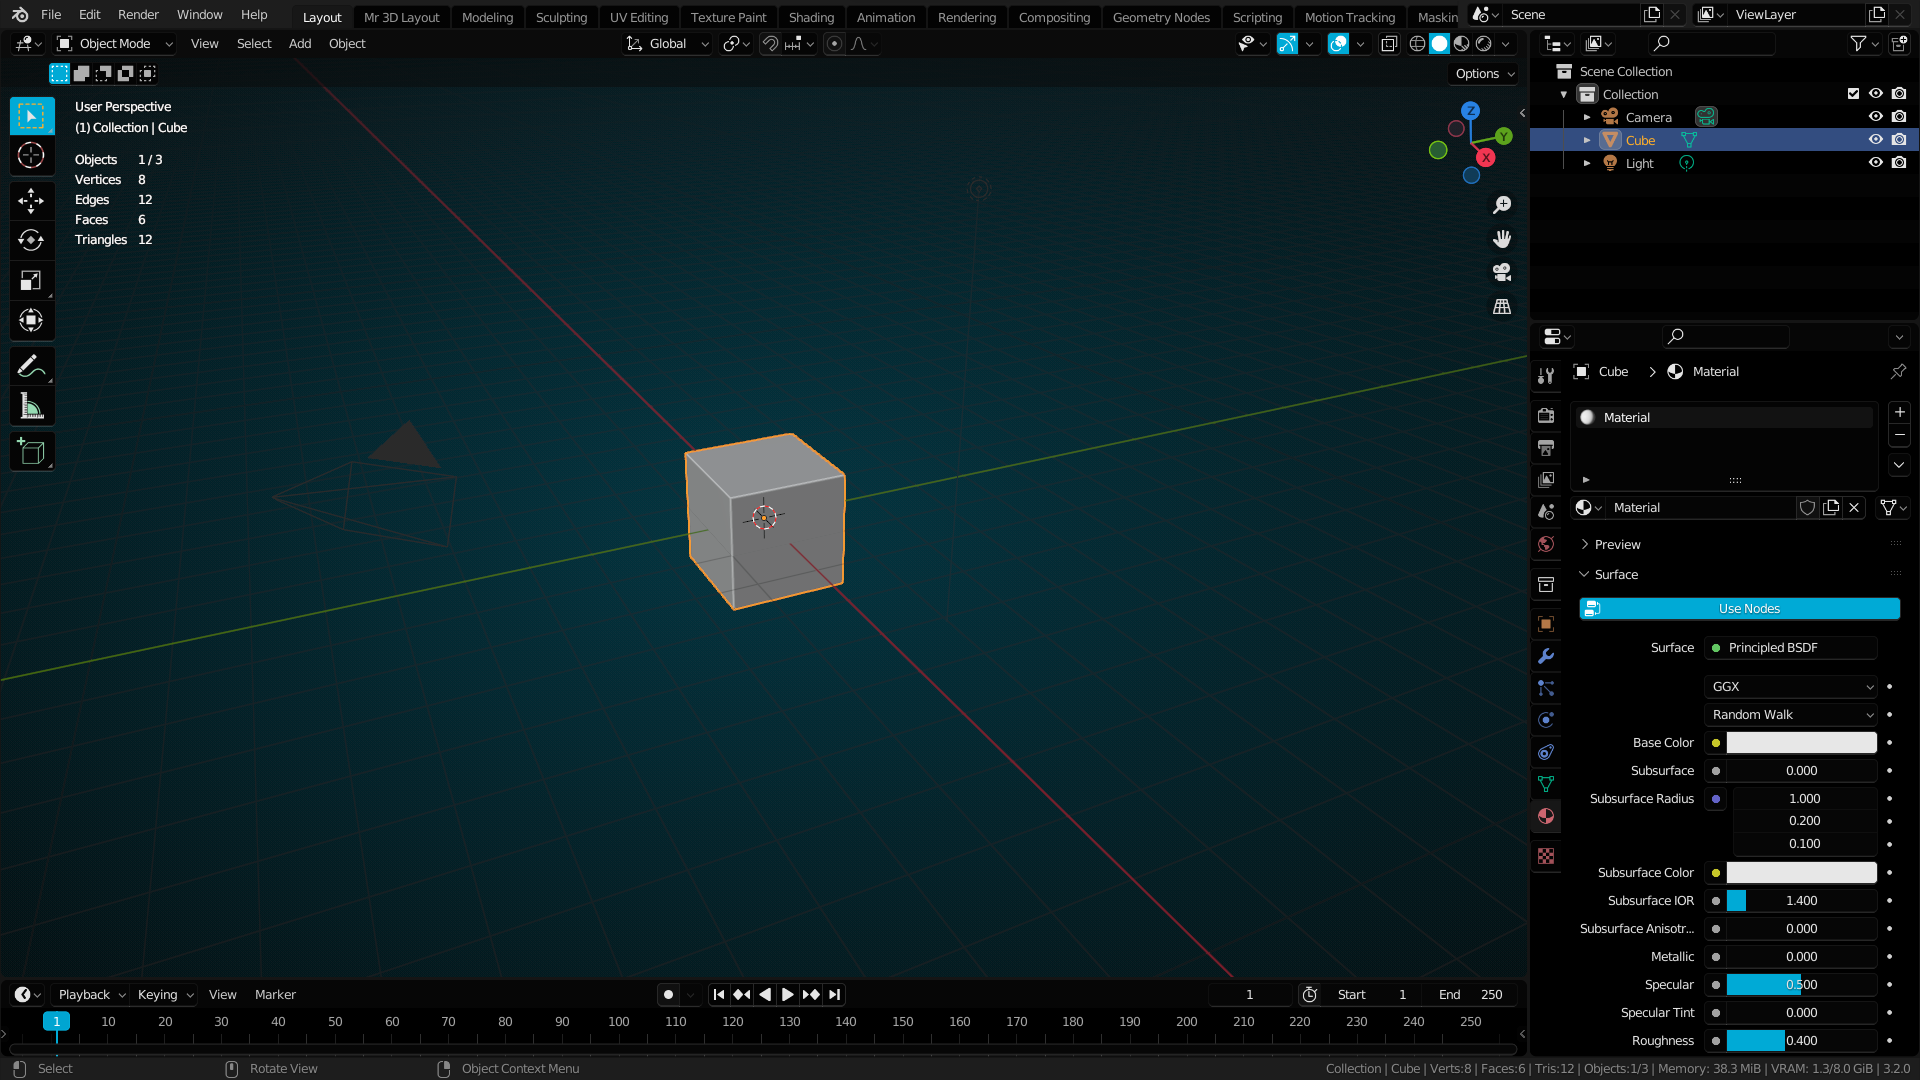The height and width of the screenshot is (1080, 1920).
Task: Switch to the Rotate tool
Action: (x=31, y=240)
